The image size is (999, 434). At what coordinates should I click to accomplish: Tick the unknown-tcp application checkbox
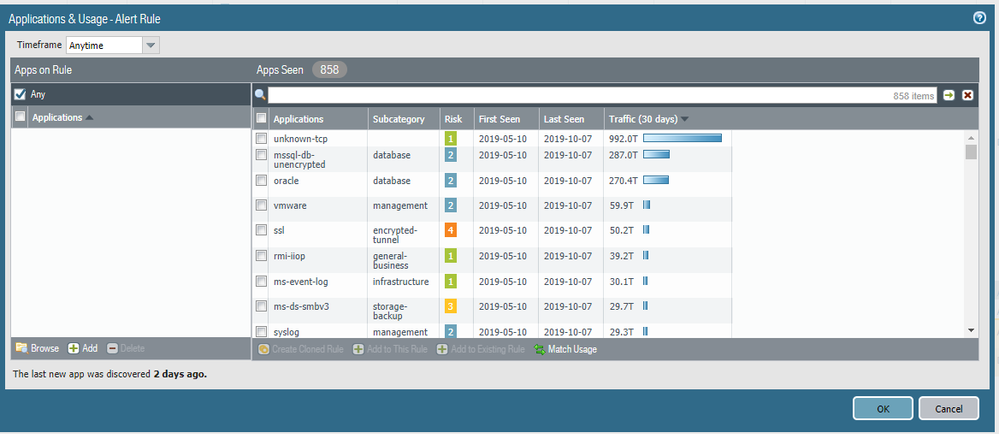(x=261, y=138)
